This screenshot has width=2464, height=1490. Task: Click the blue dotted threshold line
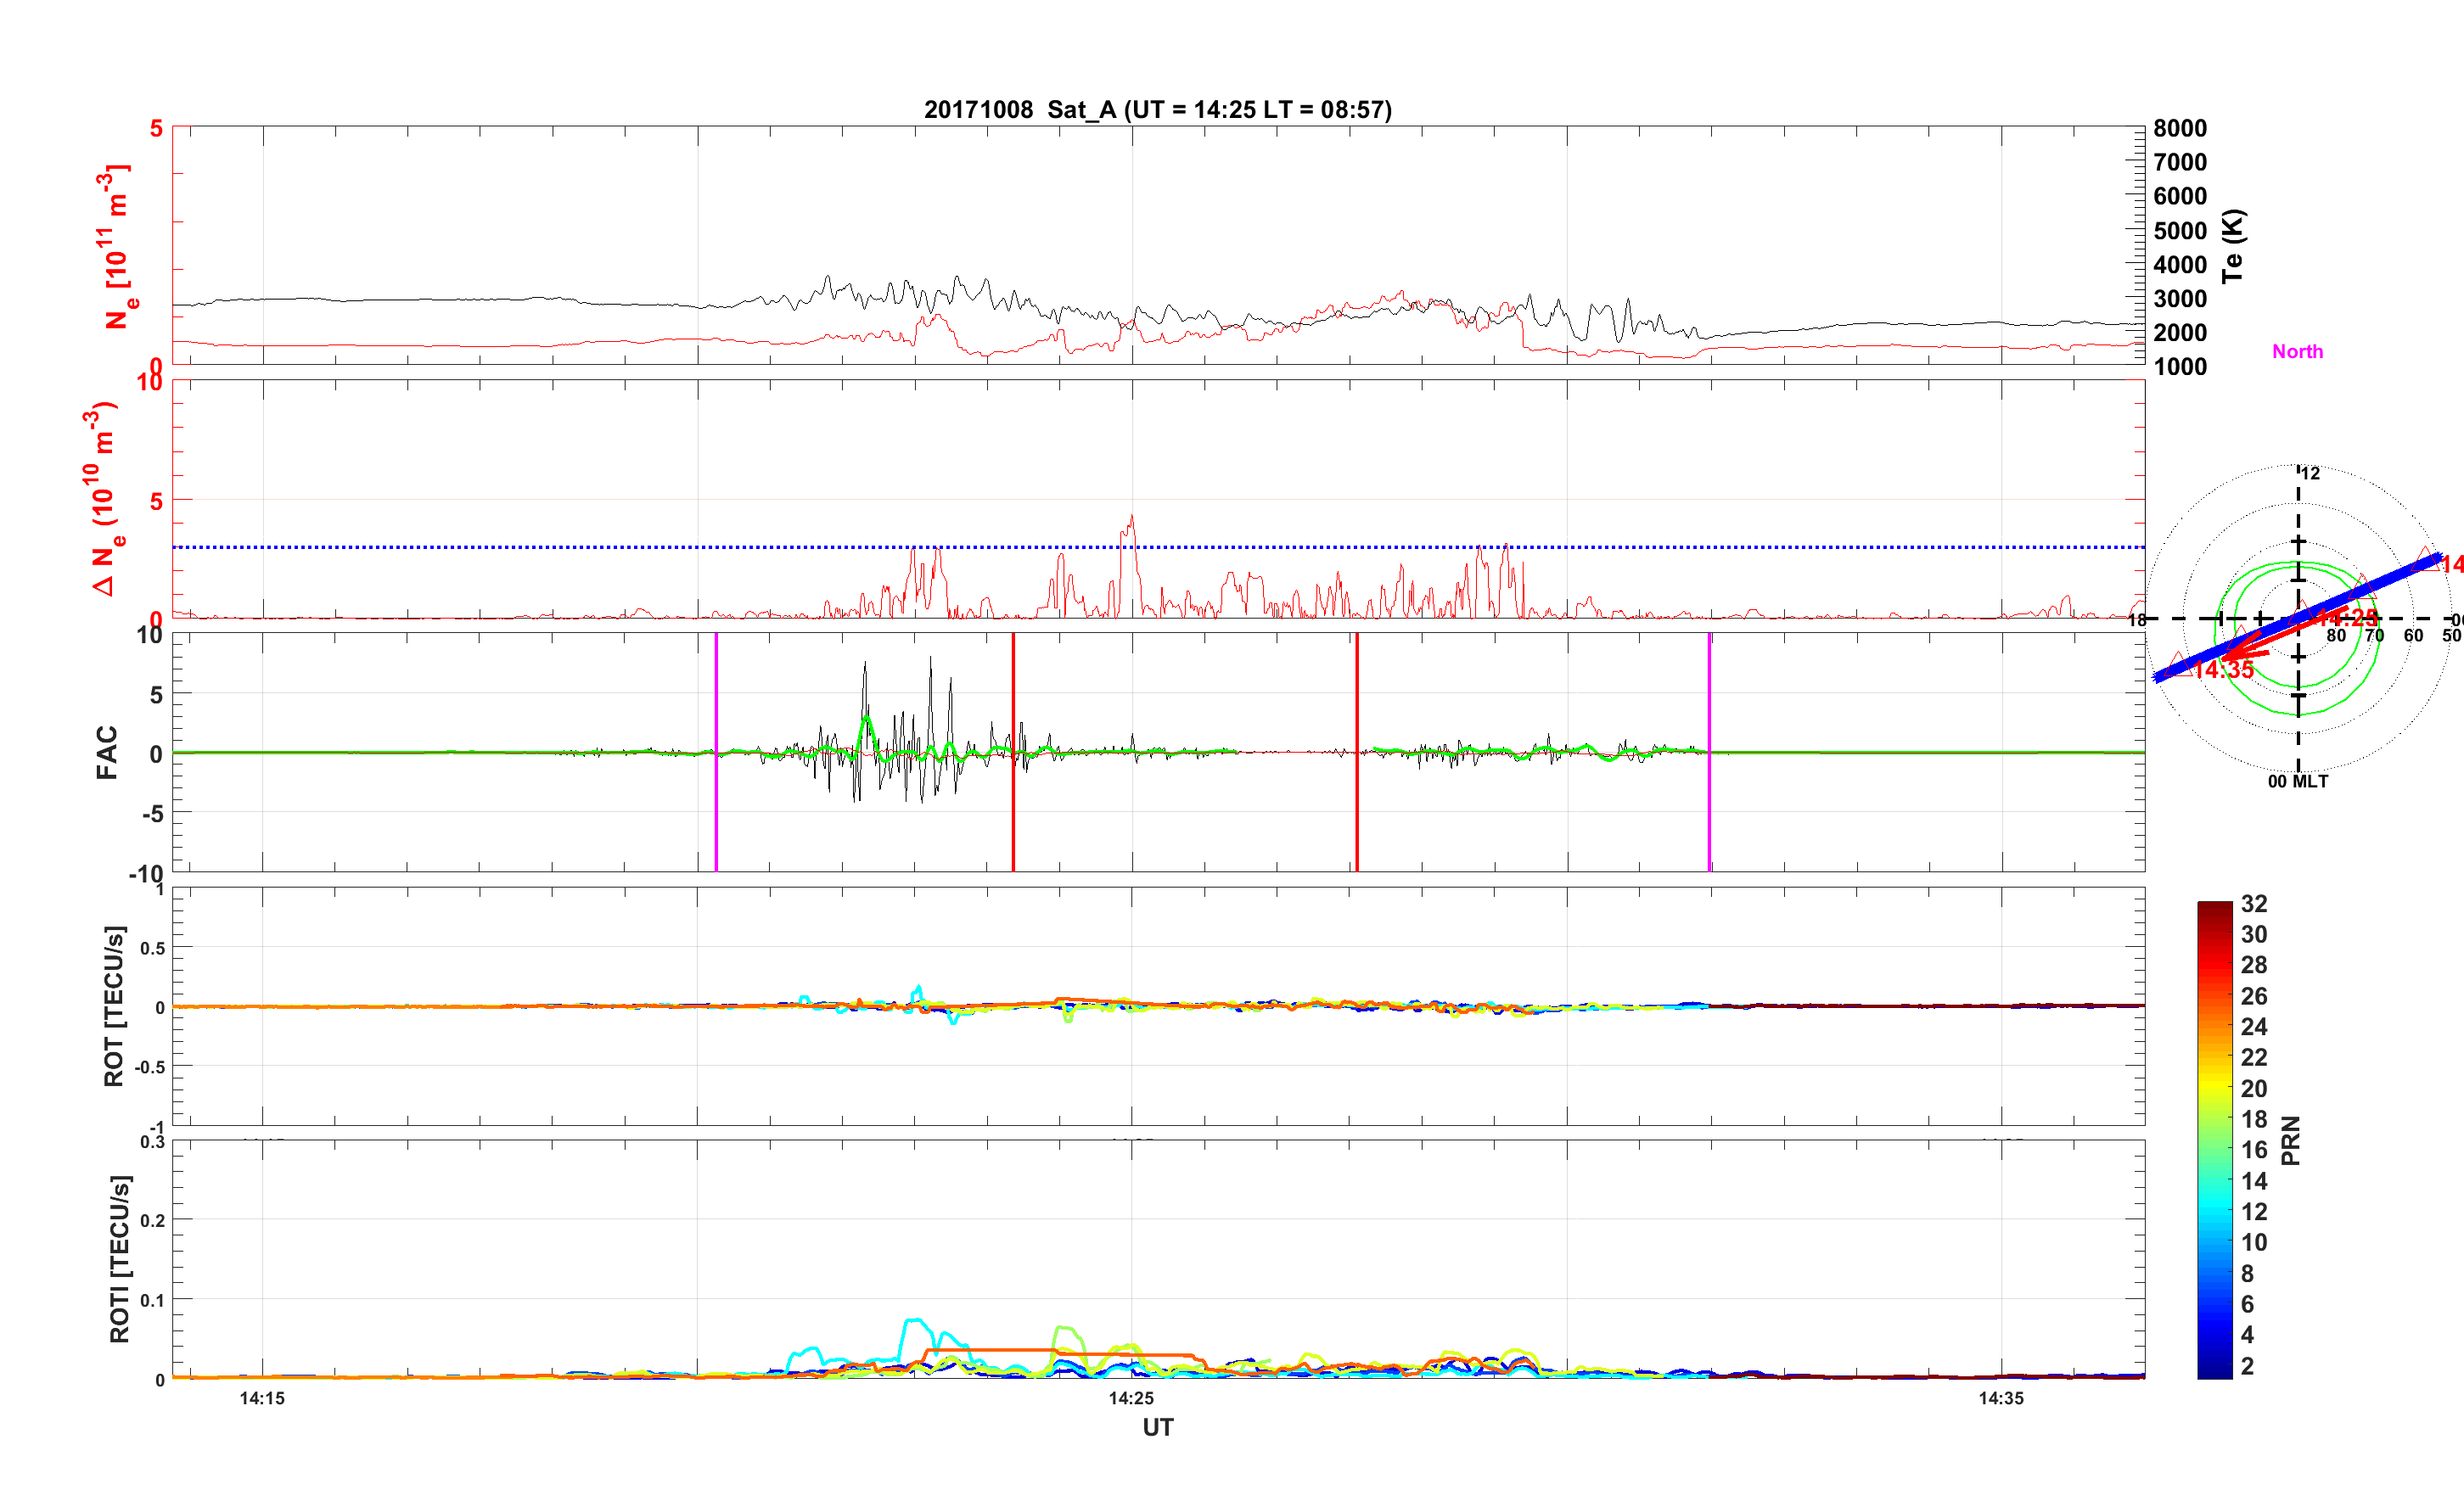click(x=1158, y=547)
